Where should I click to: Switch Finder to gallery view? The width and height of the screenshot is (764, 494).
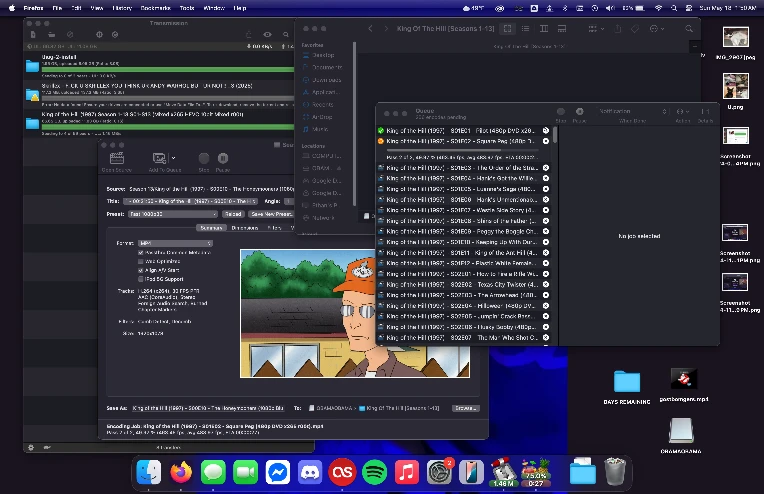[562, 29]
